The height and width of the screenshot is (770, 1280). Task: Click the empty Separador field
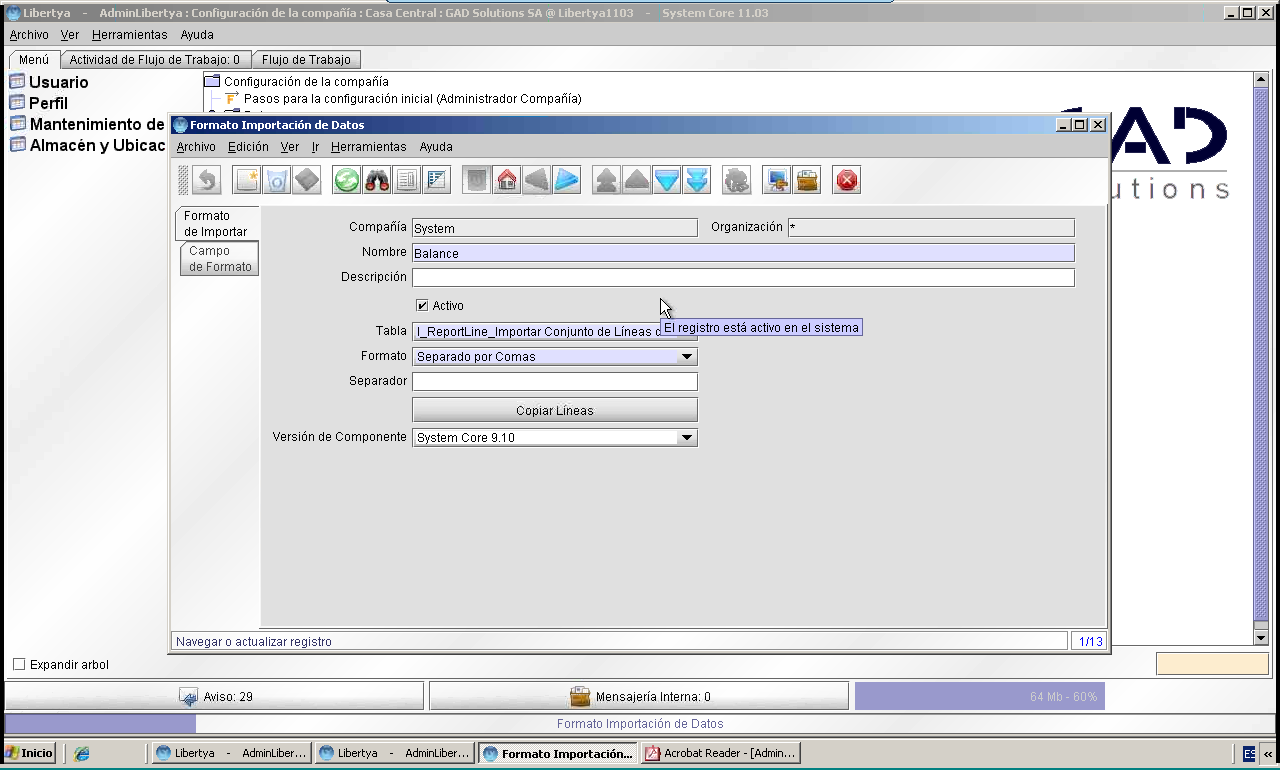tap(555, 381)
